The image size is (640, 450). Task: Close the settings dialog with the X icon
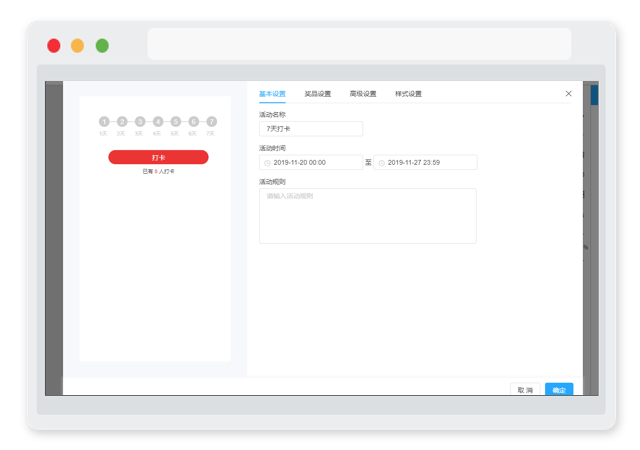coord(569,94)
